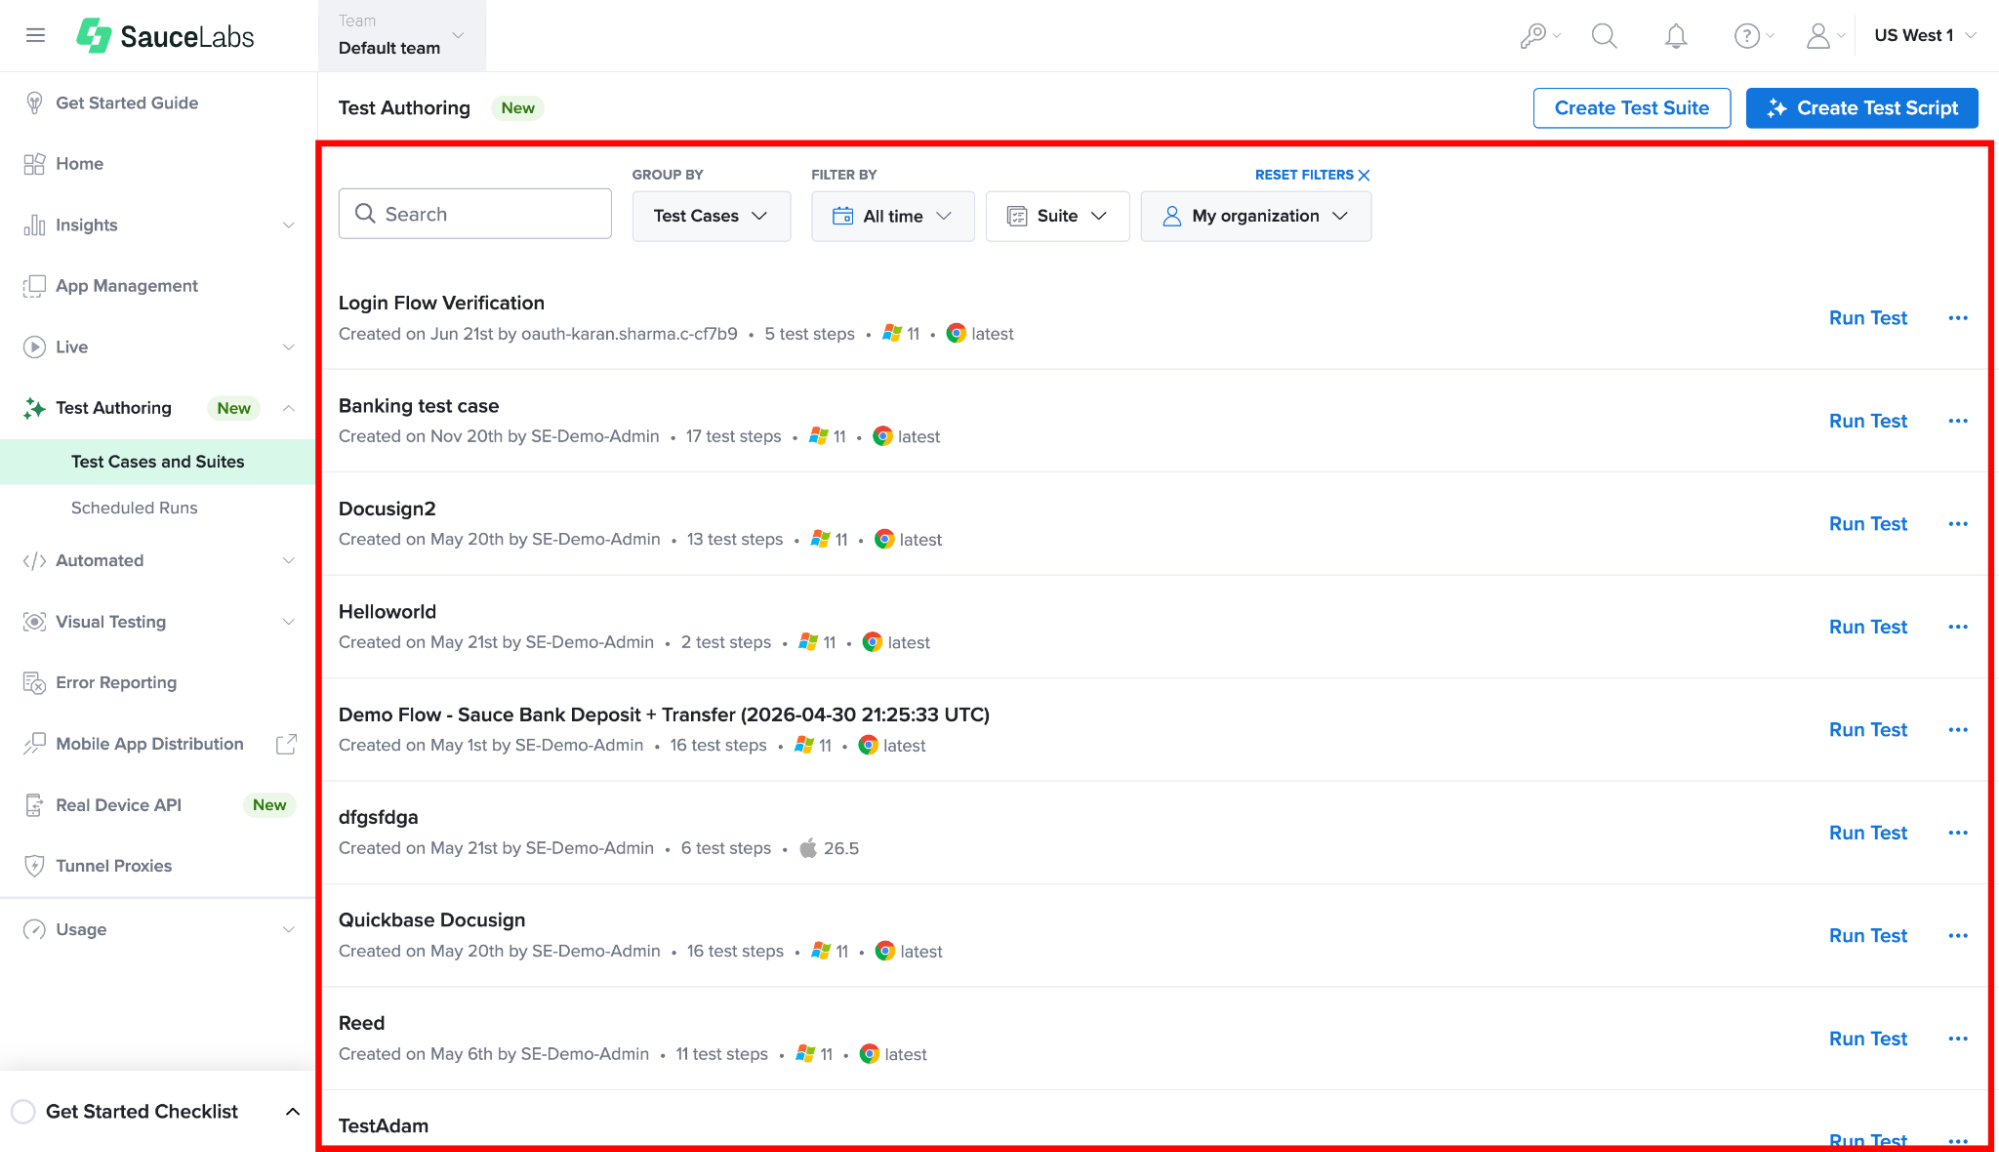Open the global search magnifier
This screenshot has height=1152, width=1999.
click(1604, 36)
